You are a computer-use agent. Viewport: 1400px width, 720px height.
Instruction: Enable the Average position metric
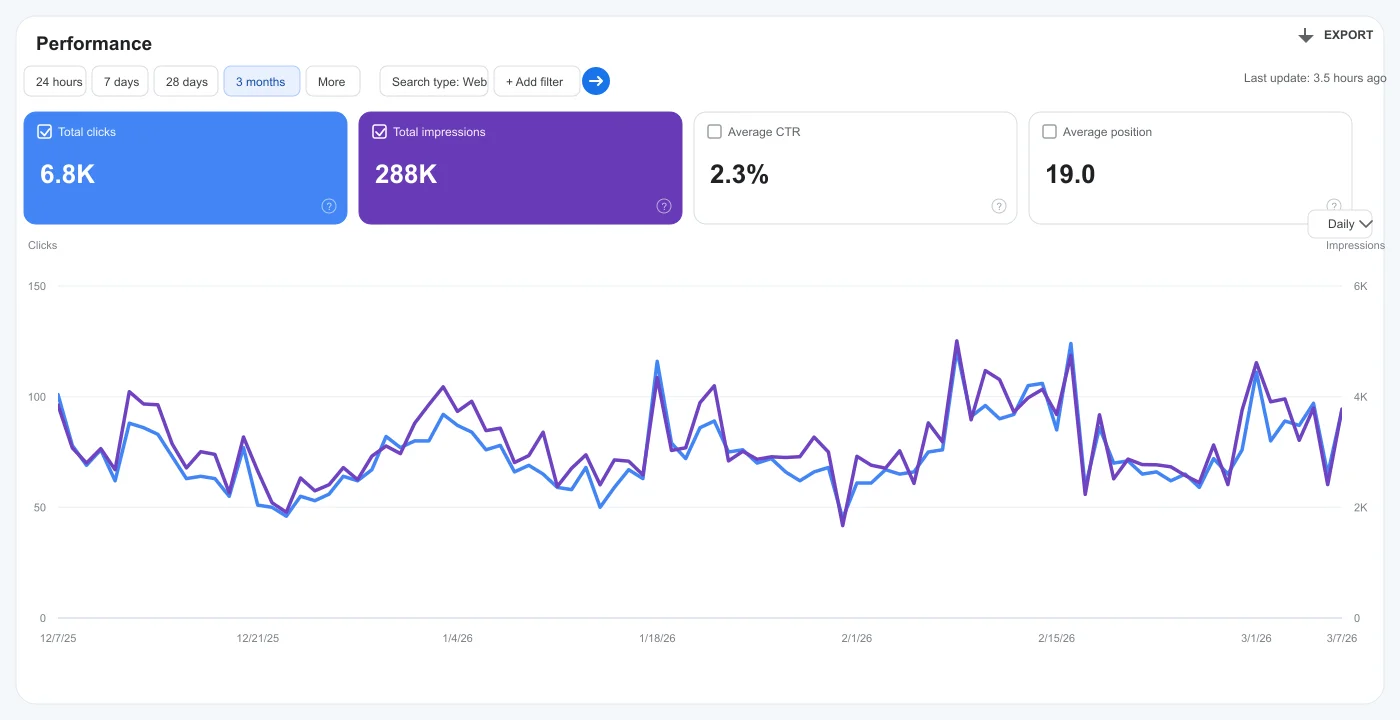pyautogui.click(x=1049, y=131)
